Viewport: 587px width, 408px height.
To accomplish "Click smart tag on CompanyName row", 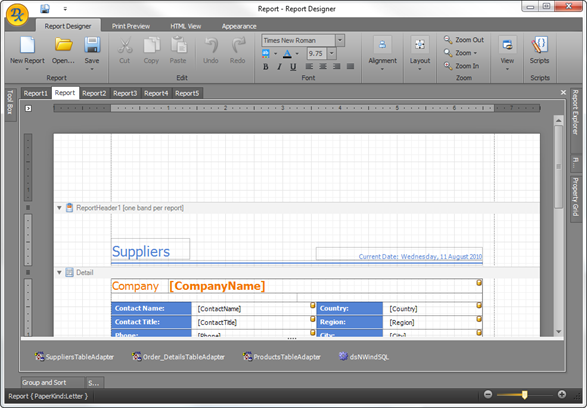I will [x=479, y=283].
